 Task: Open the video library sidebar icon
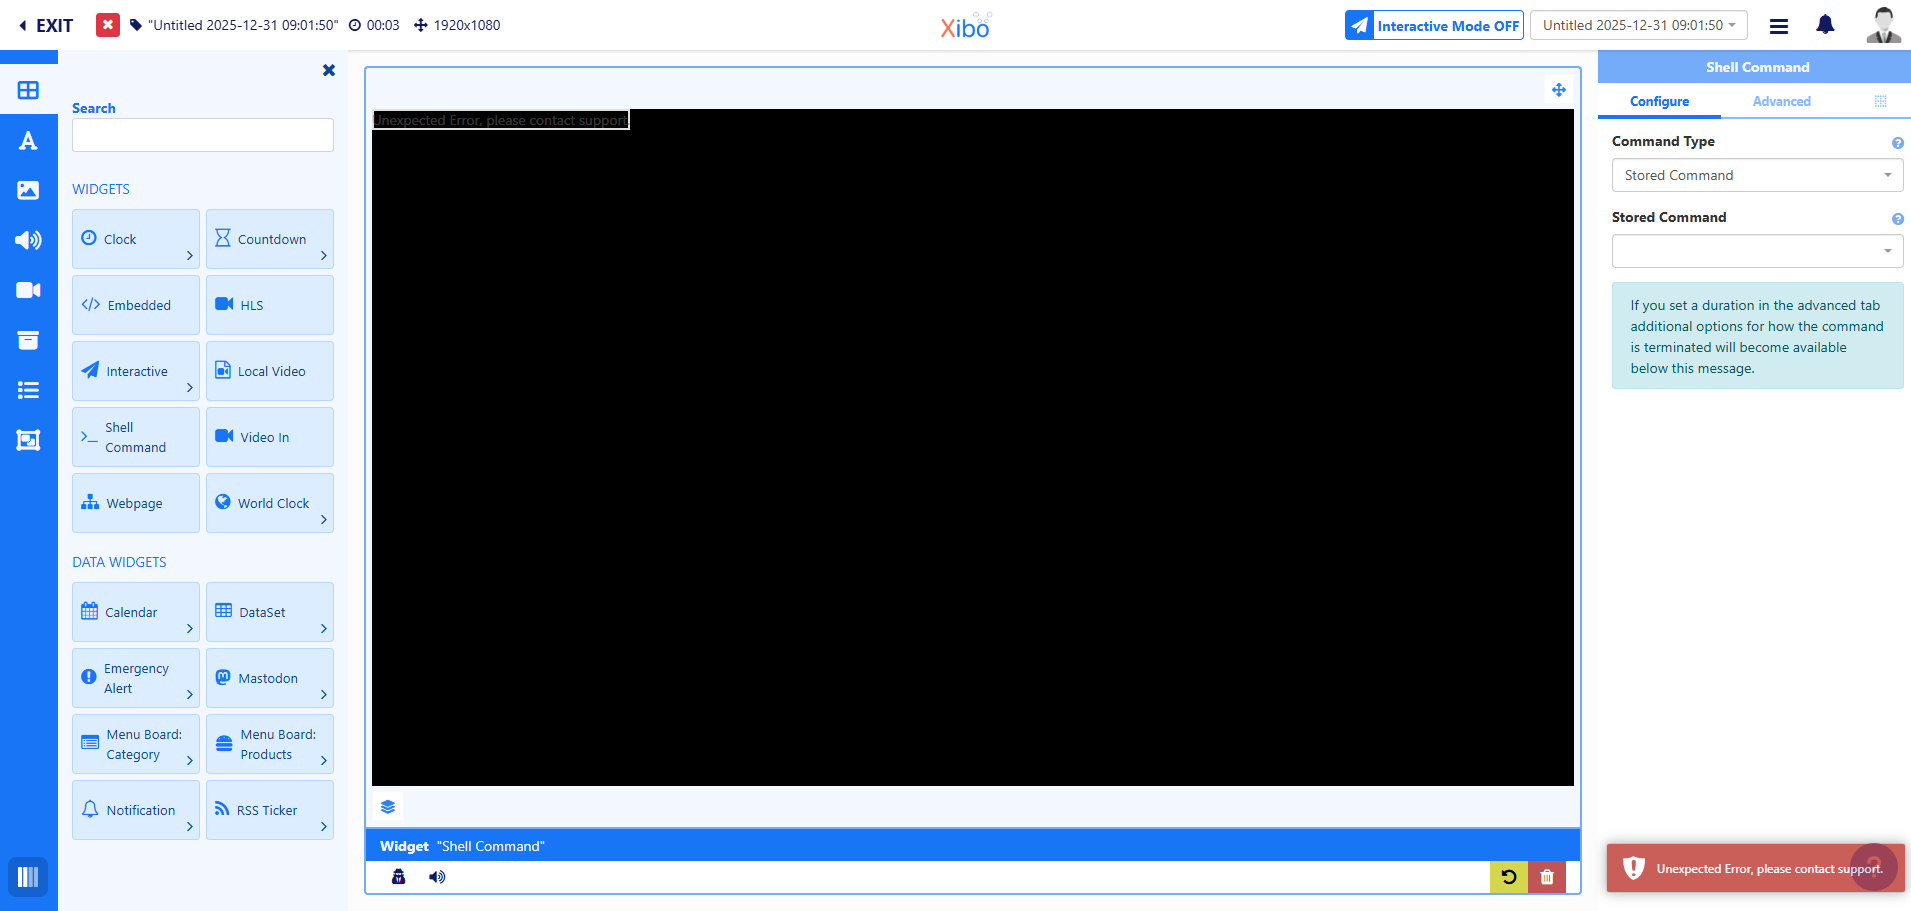coord(28,290)
